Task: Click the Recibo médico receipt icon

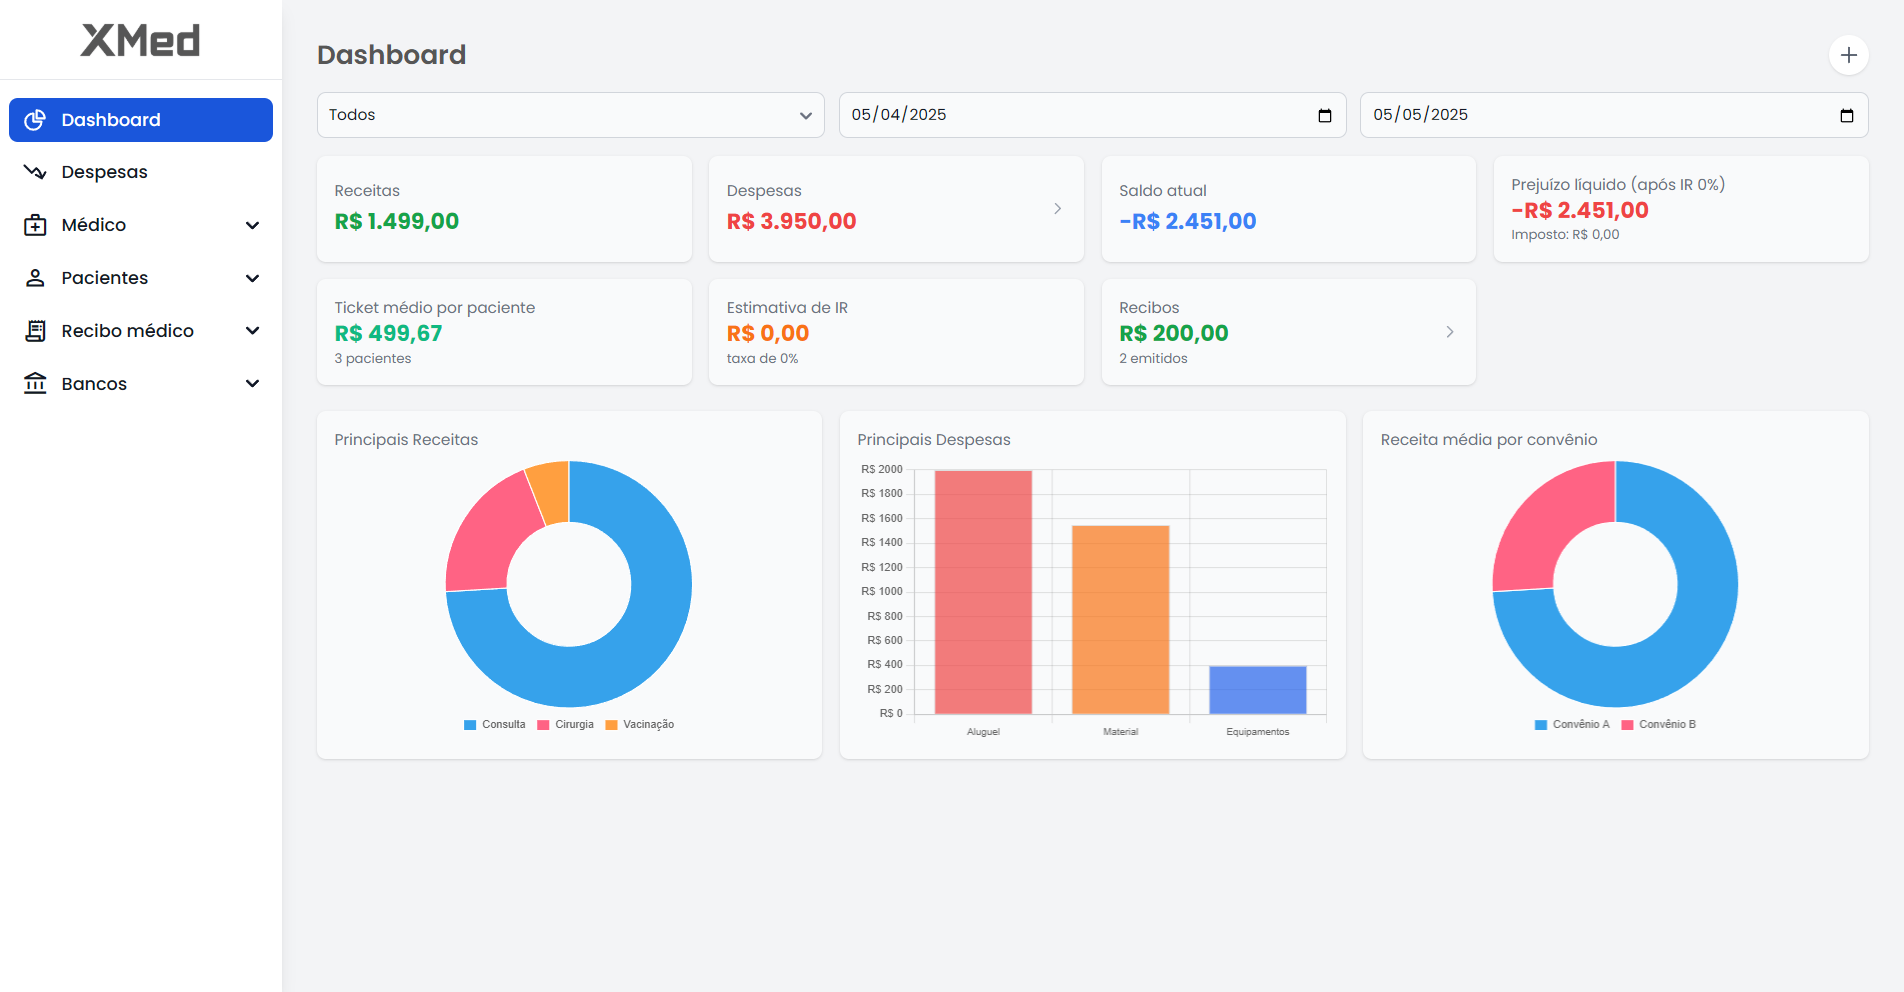Action: (x=35, y=331)
